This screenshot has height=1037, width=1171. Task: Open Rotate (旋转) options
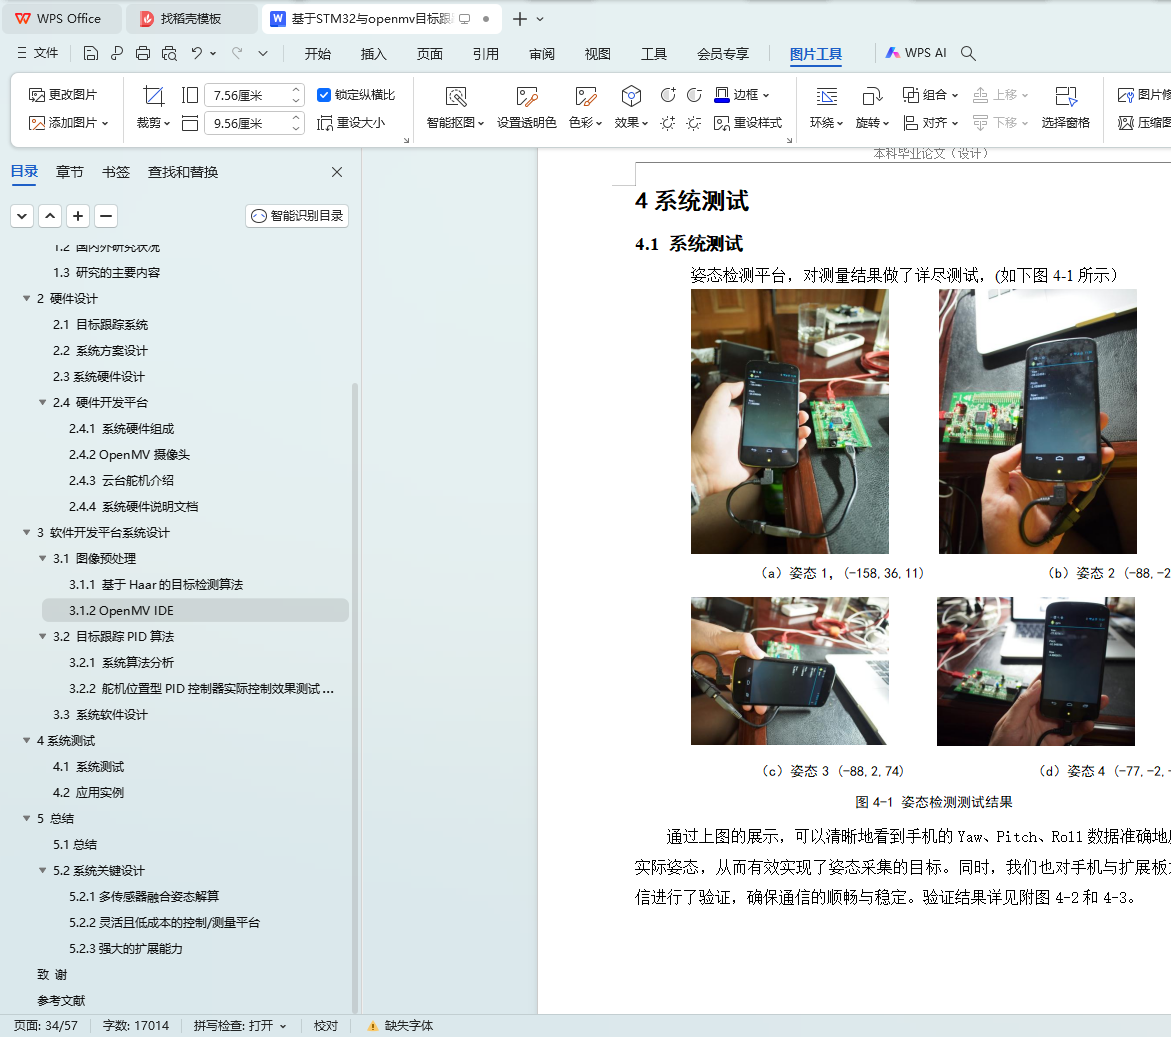(872, 108)
